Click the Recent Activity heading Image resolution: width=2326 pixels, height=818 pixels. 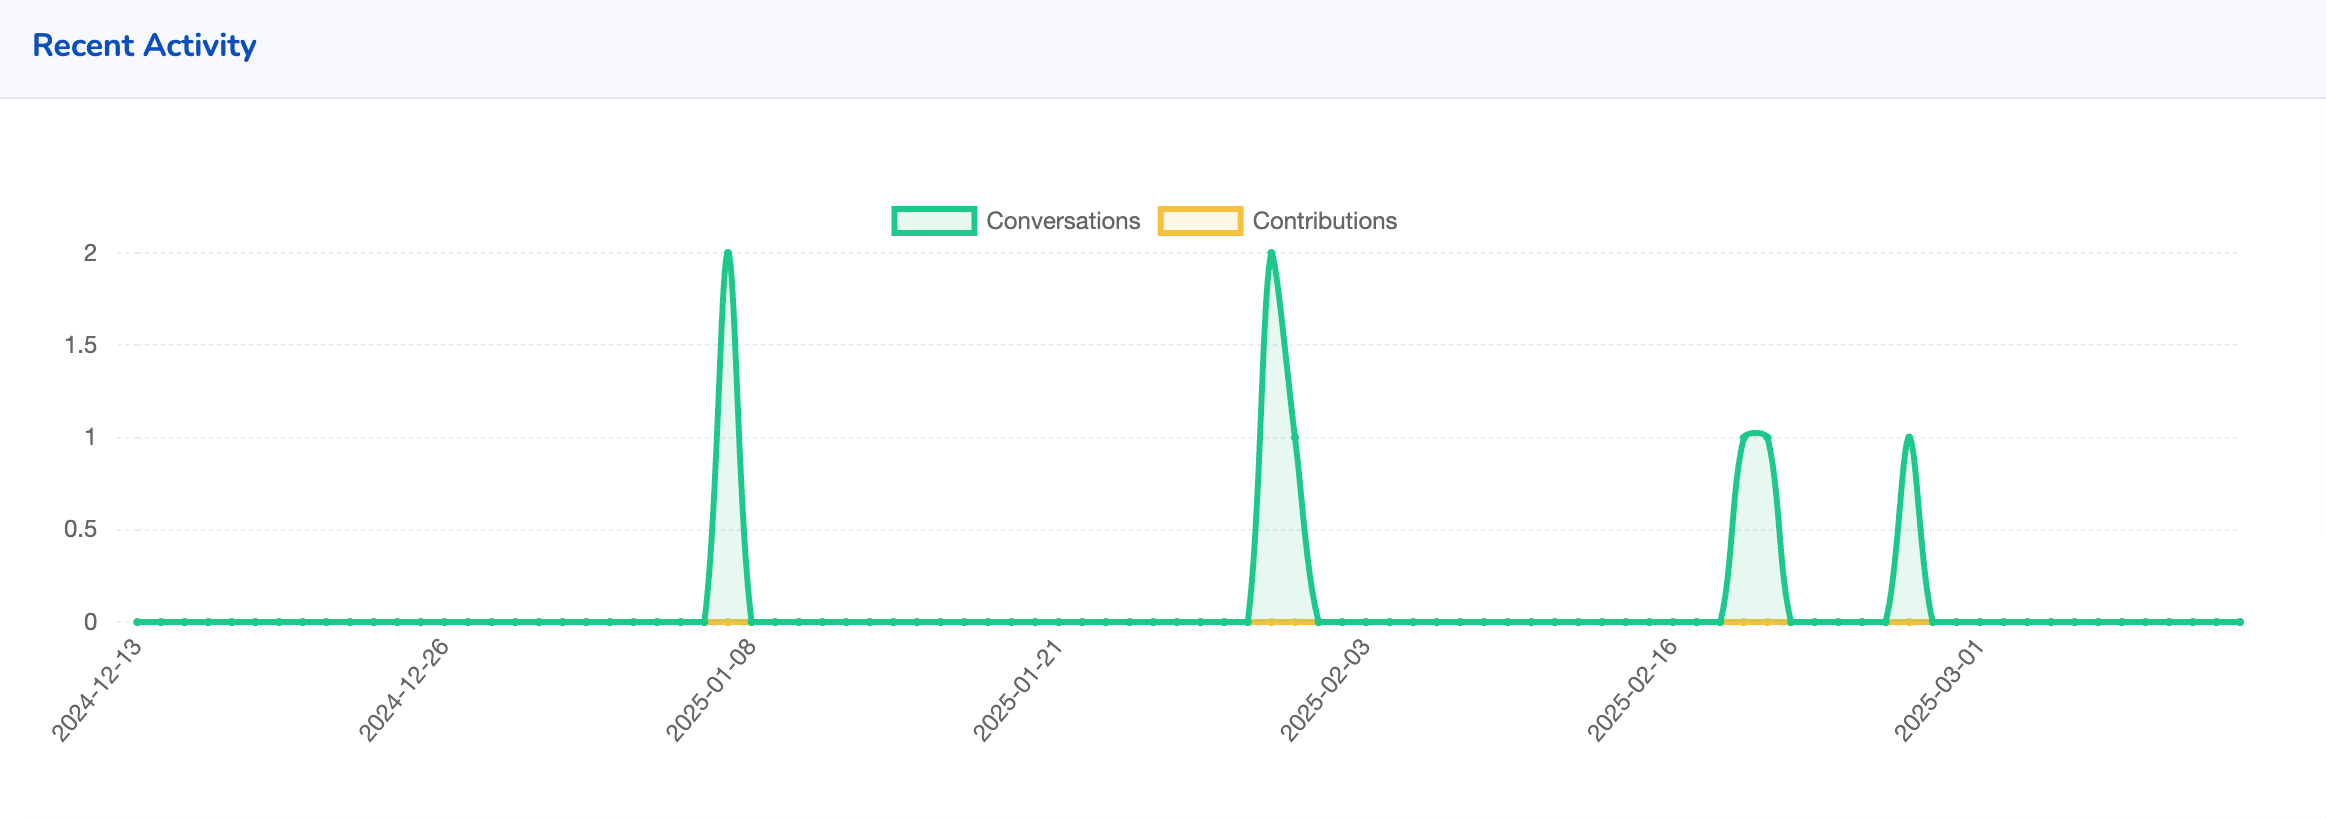[x=144, y=46]
